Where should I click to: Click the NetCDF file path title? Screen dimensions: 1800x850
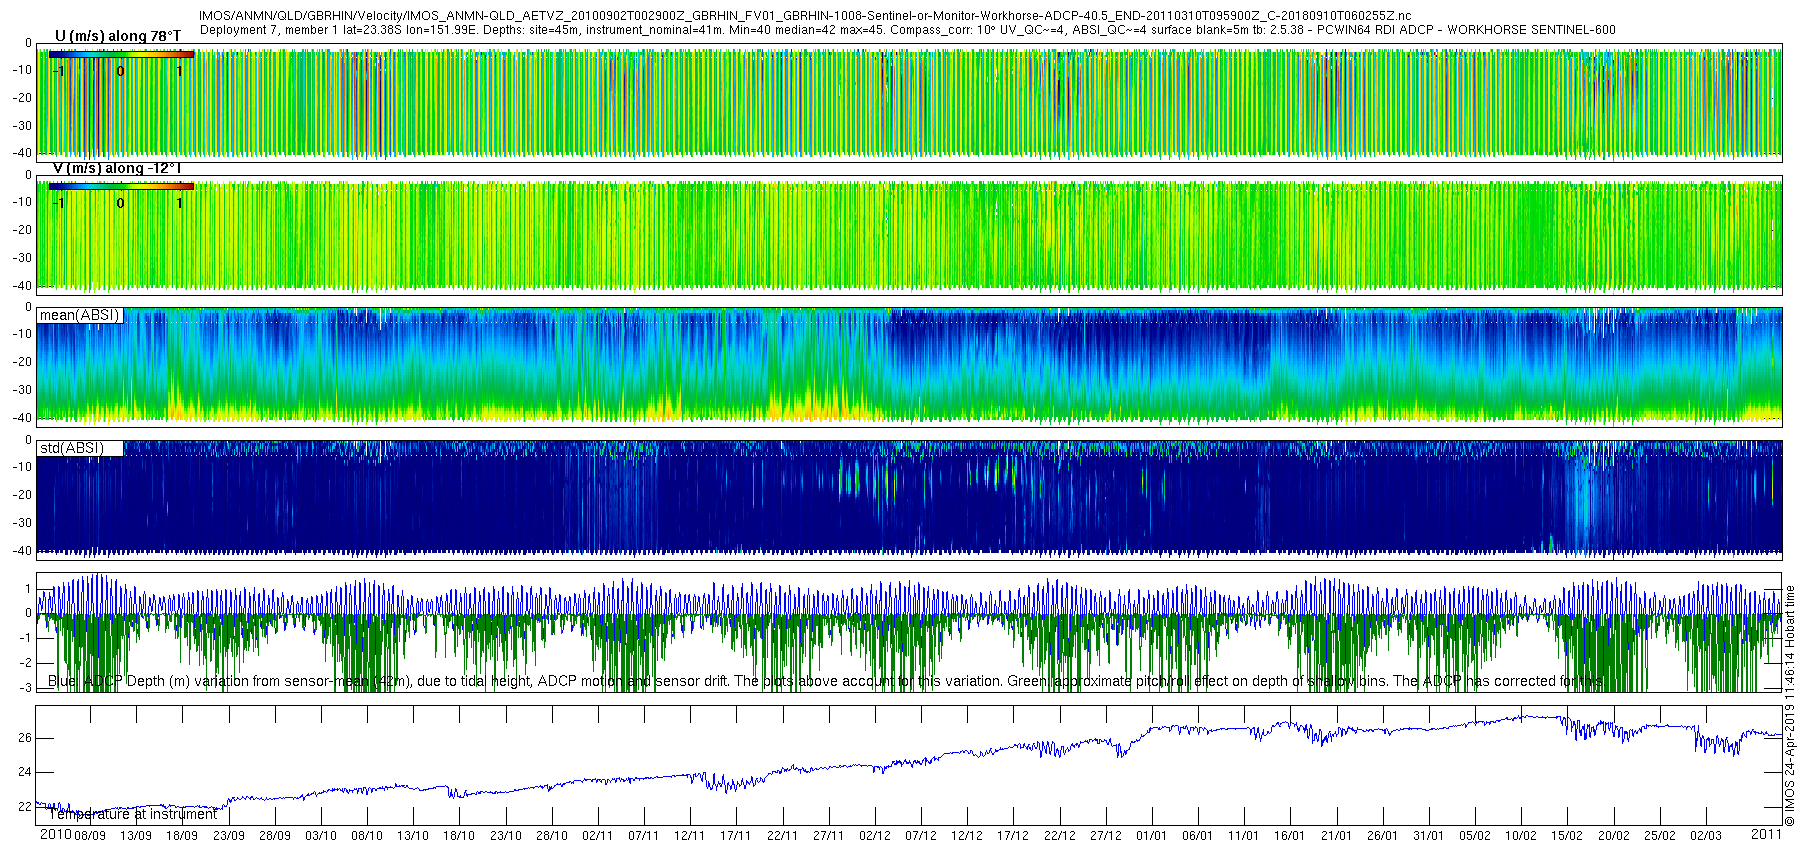pyautogui.click(x=805, y=16)
